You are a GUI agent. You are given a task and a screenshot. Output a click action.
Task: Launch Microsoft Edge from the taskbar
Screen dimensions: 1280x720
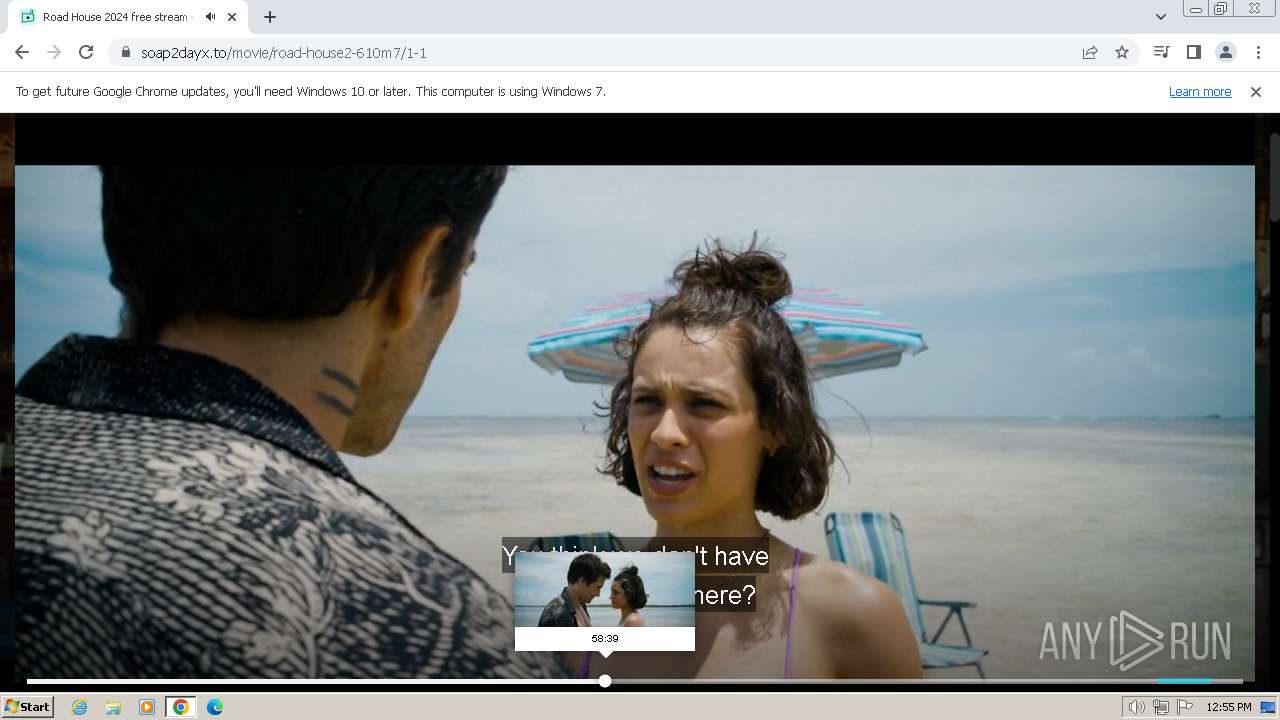click(x=215, y=707)
